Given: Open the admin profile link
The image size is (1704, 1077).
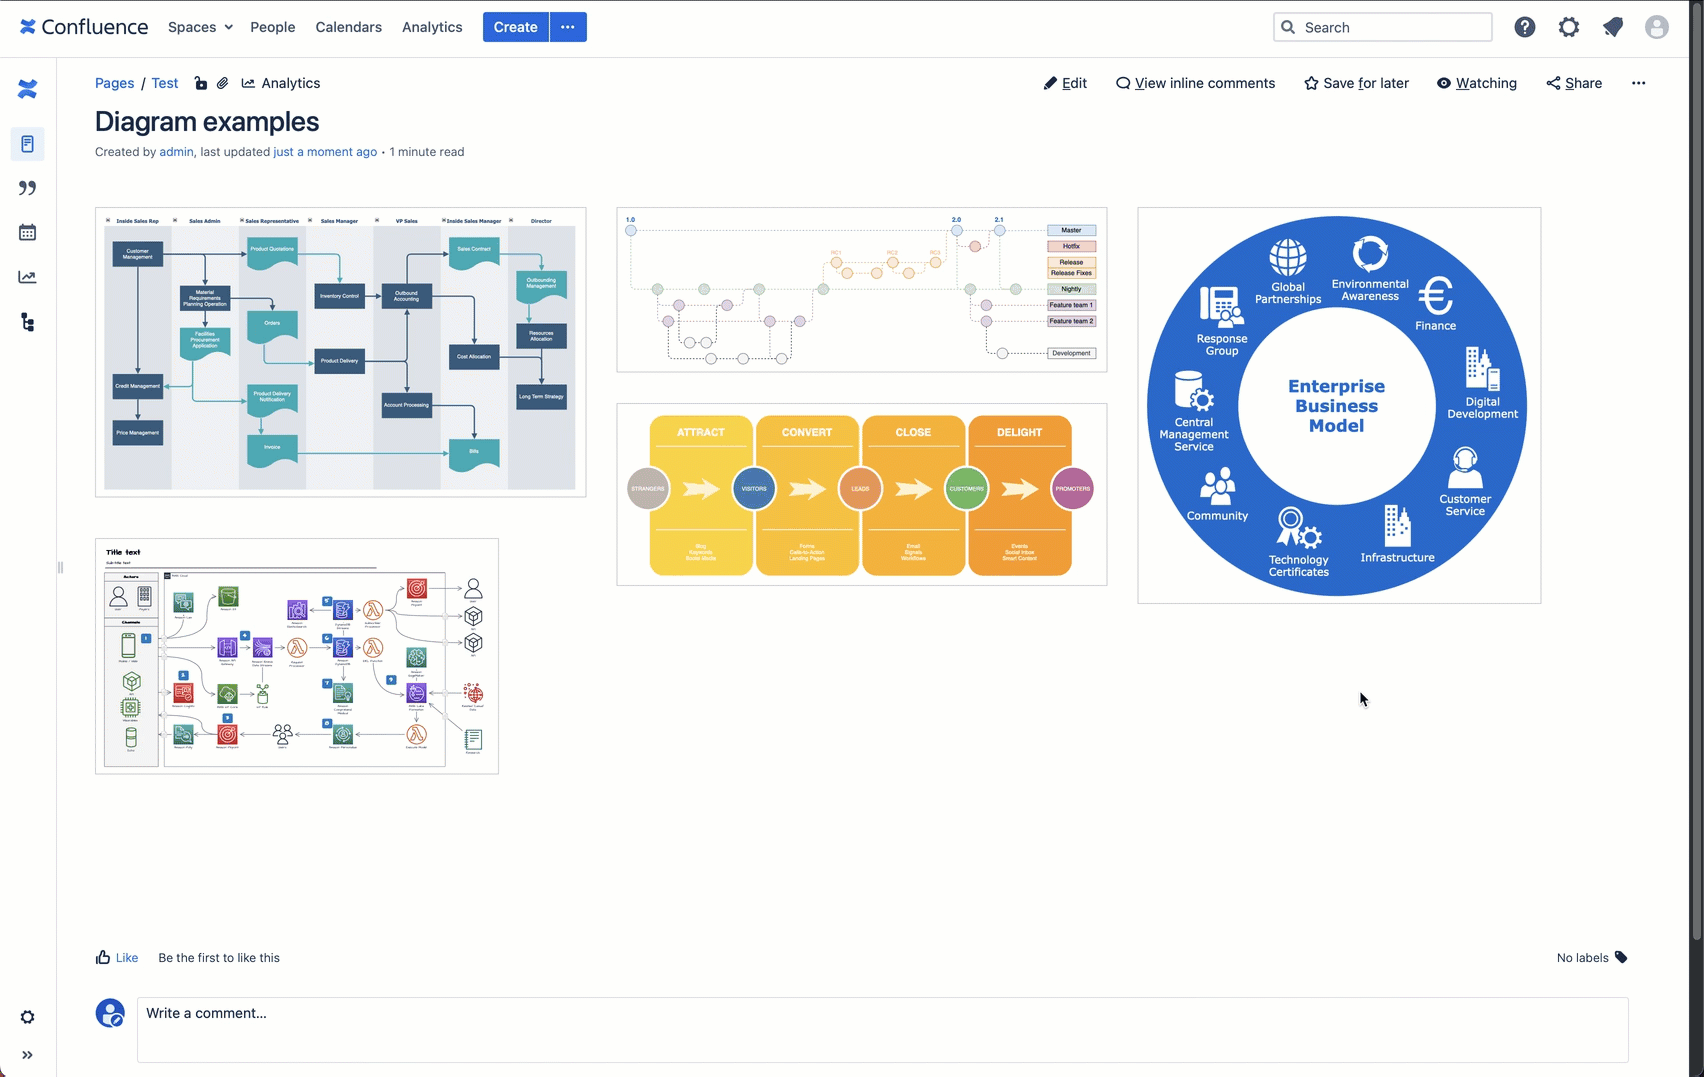Looking at the screenshot, I should [x=176, y=151].
